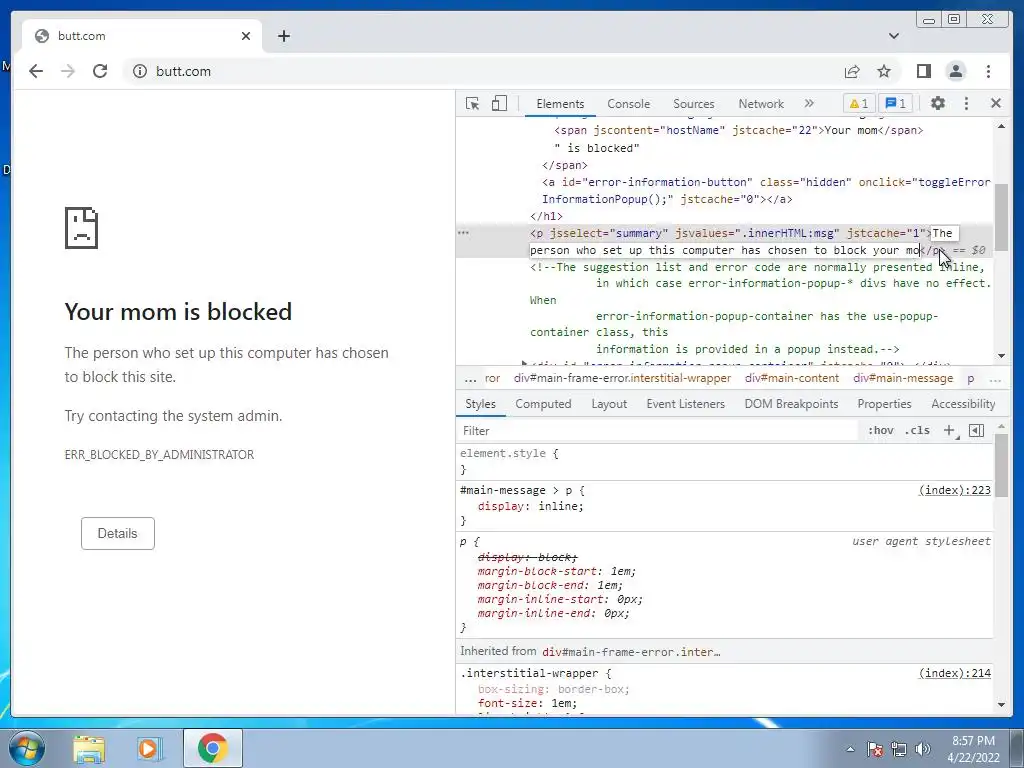Click the inspect element picker icon

(472, 103)
